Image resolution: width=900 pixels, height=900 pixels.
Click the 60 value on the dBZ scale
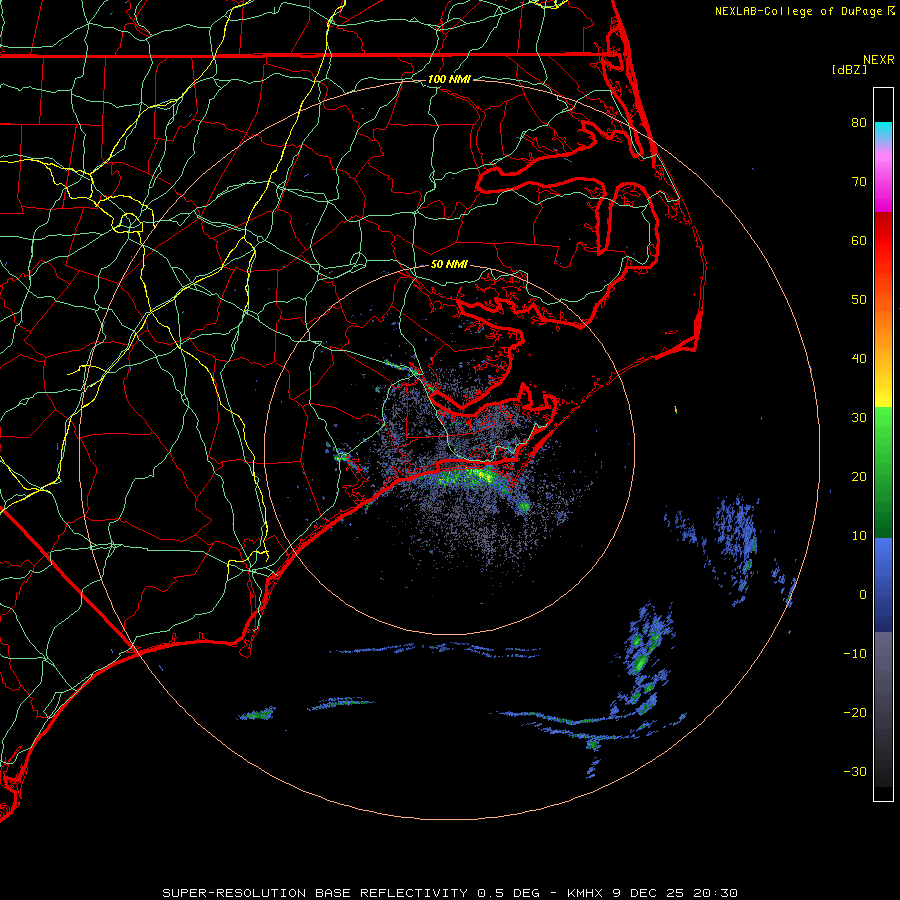pyautogui.click(x=859, y=241)
